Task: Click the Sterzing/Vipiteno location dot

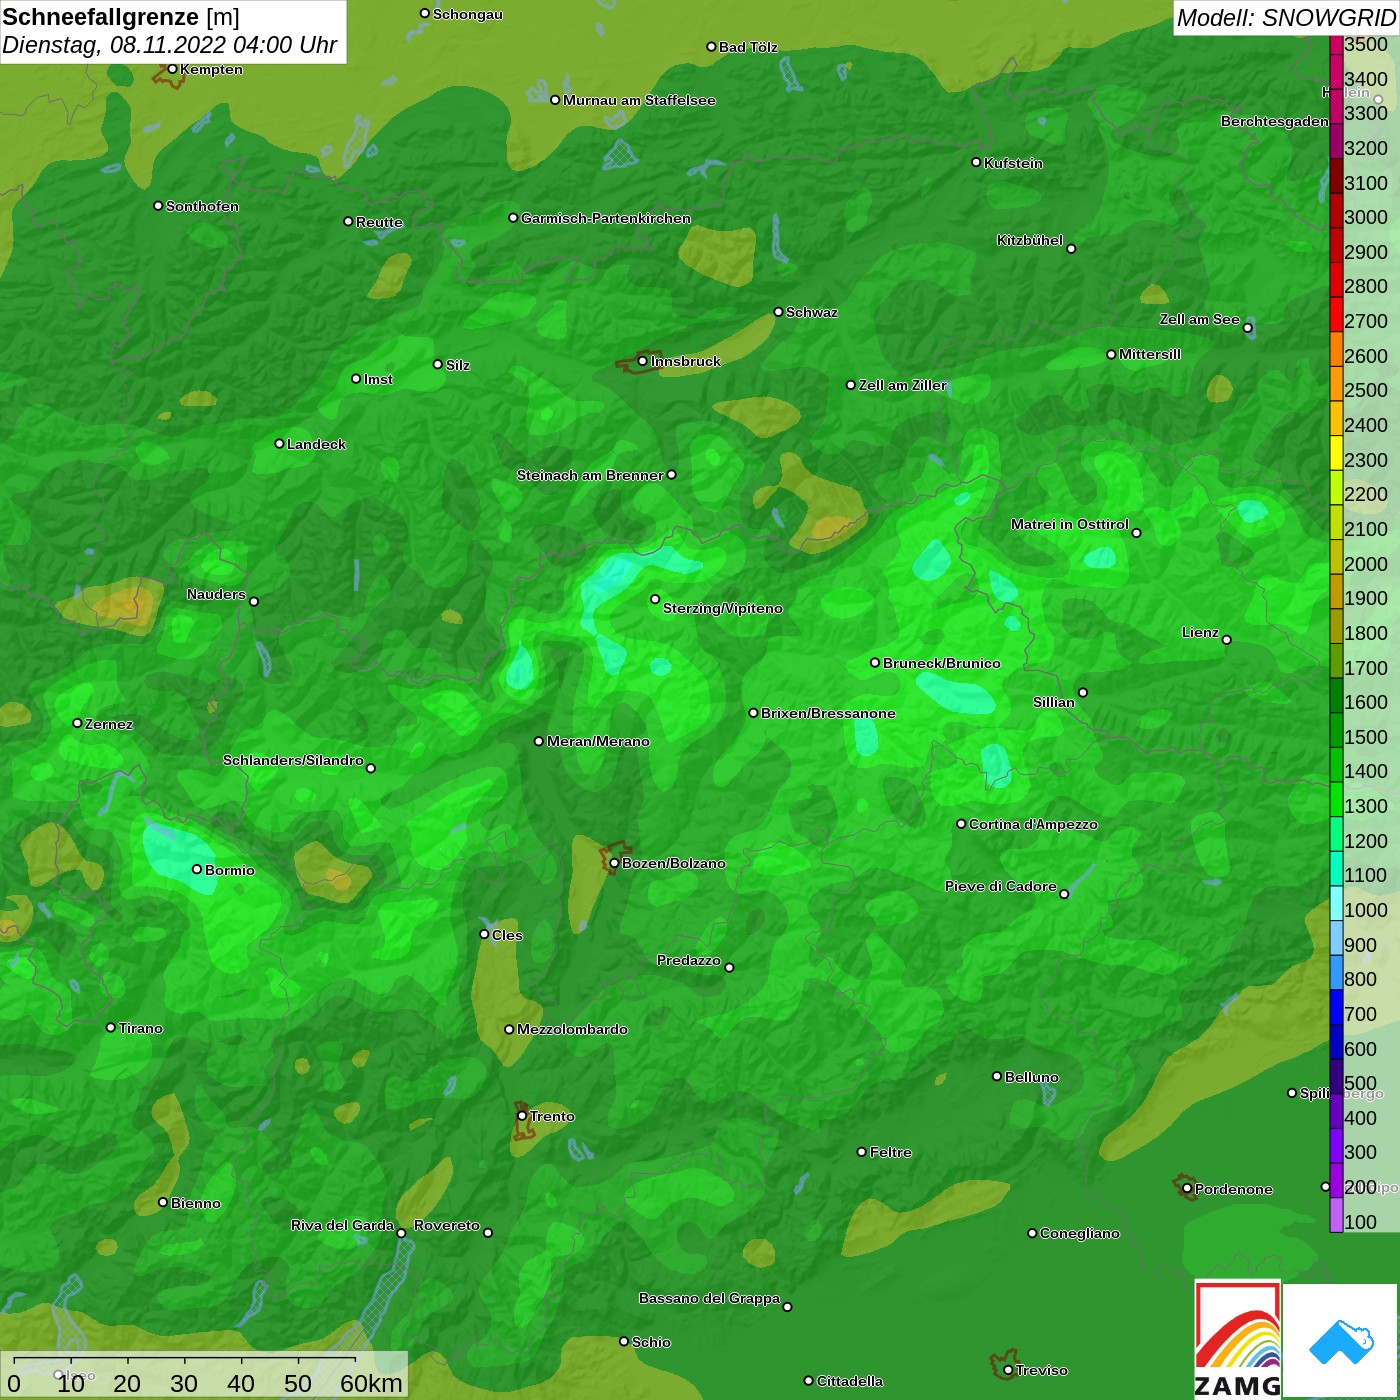Action: tap(655, 599)
